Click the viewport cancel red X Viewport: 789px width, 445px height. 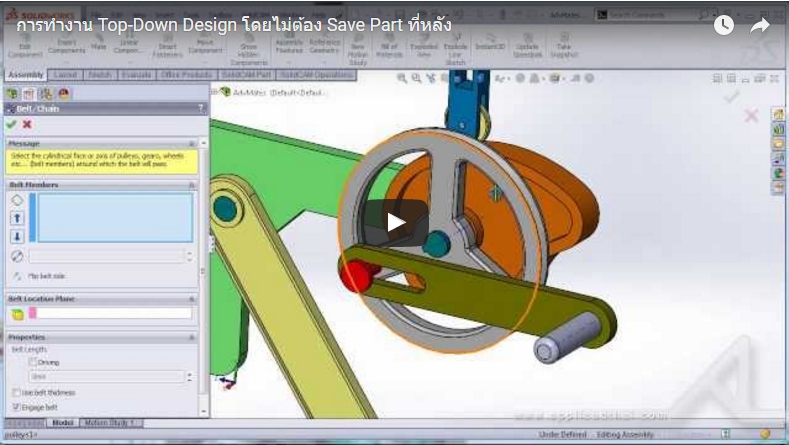coord(751,115)
